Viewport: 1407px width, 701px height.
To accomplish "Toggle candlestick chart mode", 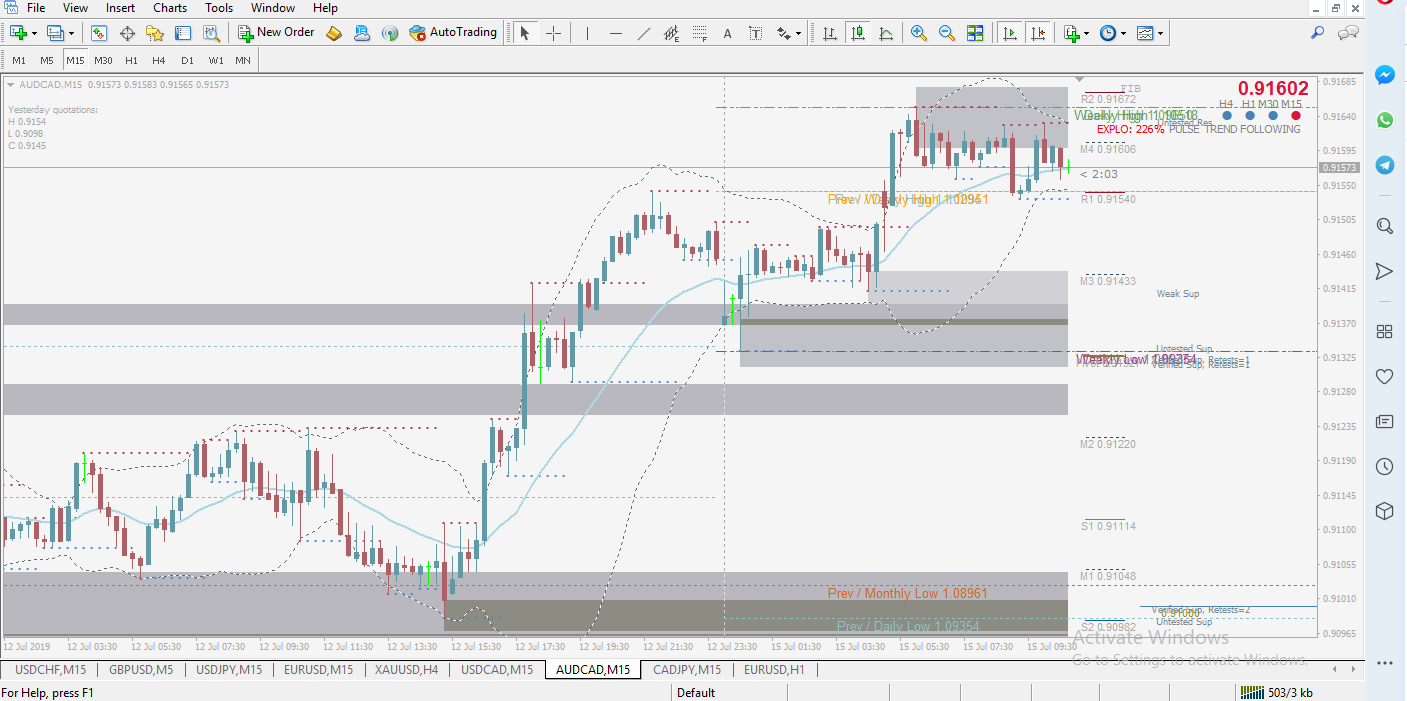I will 858,33.
